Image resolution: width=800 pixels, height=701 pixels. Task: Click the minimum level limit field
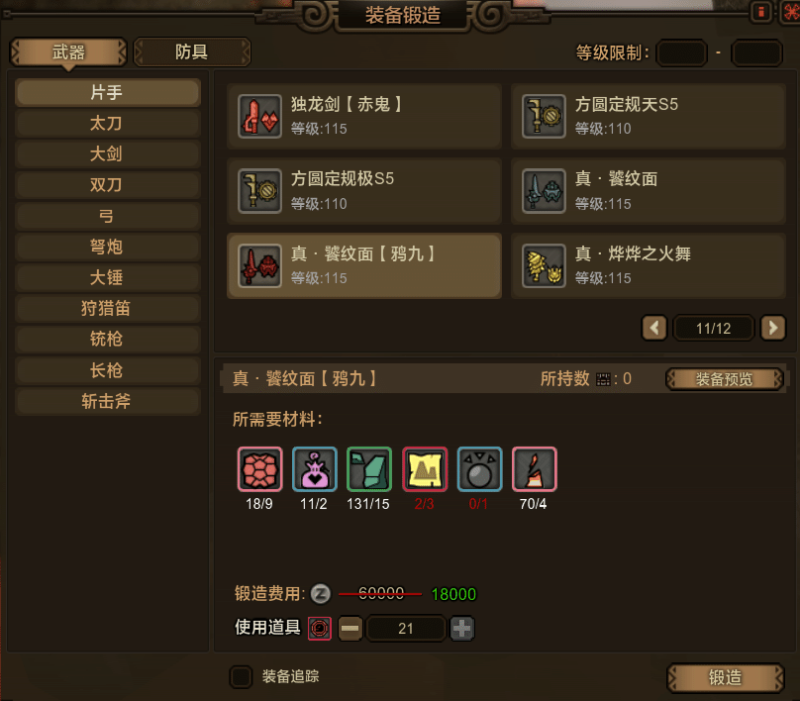682,53
